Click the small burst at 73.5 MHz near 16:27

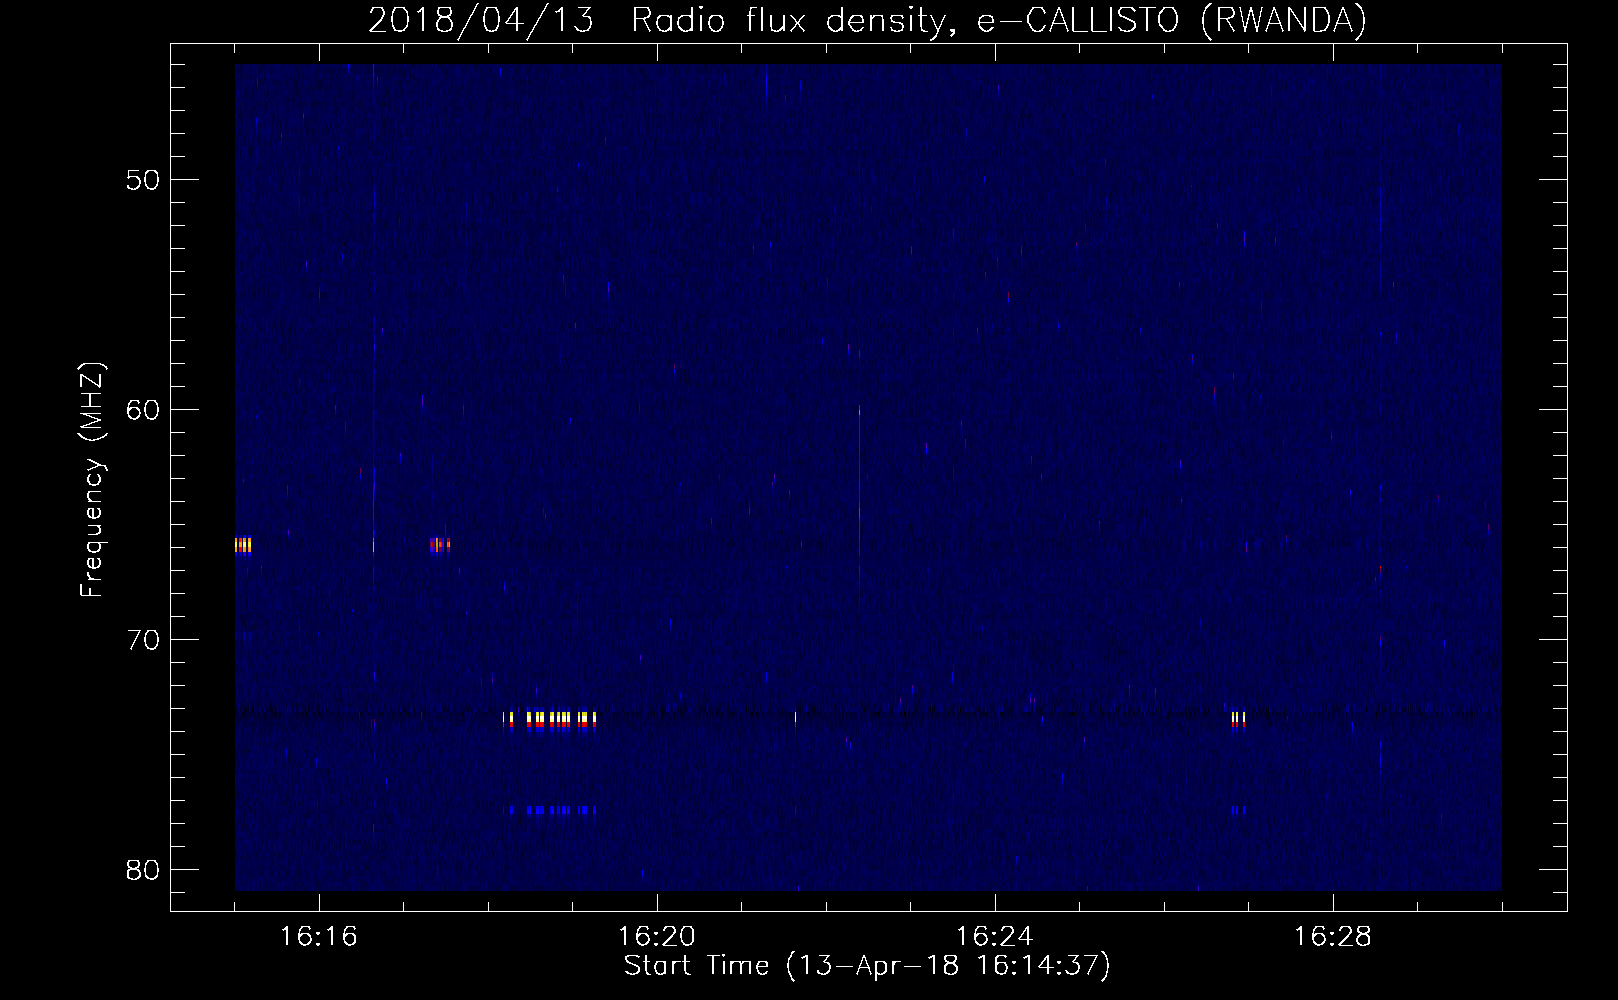(1239, 720)
